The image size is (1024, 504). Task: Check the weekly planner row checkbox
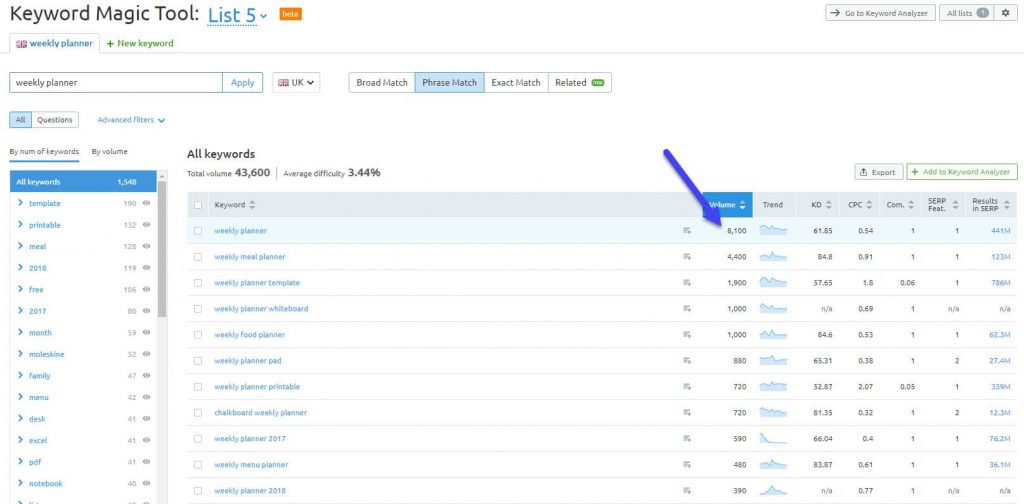coord(198,231)
